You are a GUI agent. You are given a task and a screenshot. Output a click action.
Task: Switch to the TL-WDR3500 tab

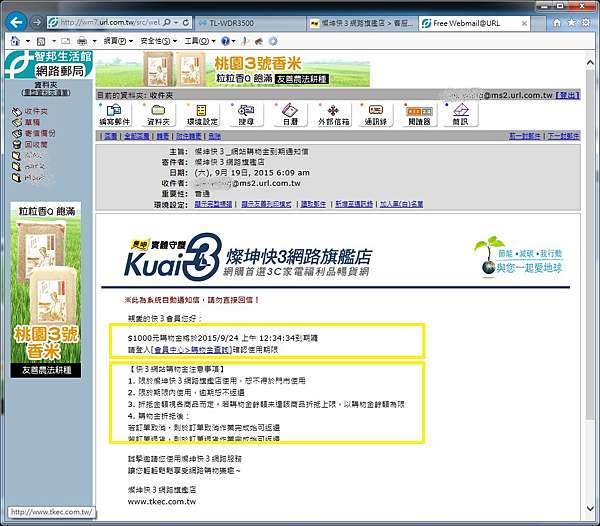click(250, 23)
